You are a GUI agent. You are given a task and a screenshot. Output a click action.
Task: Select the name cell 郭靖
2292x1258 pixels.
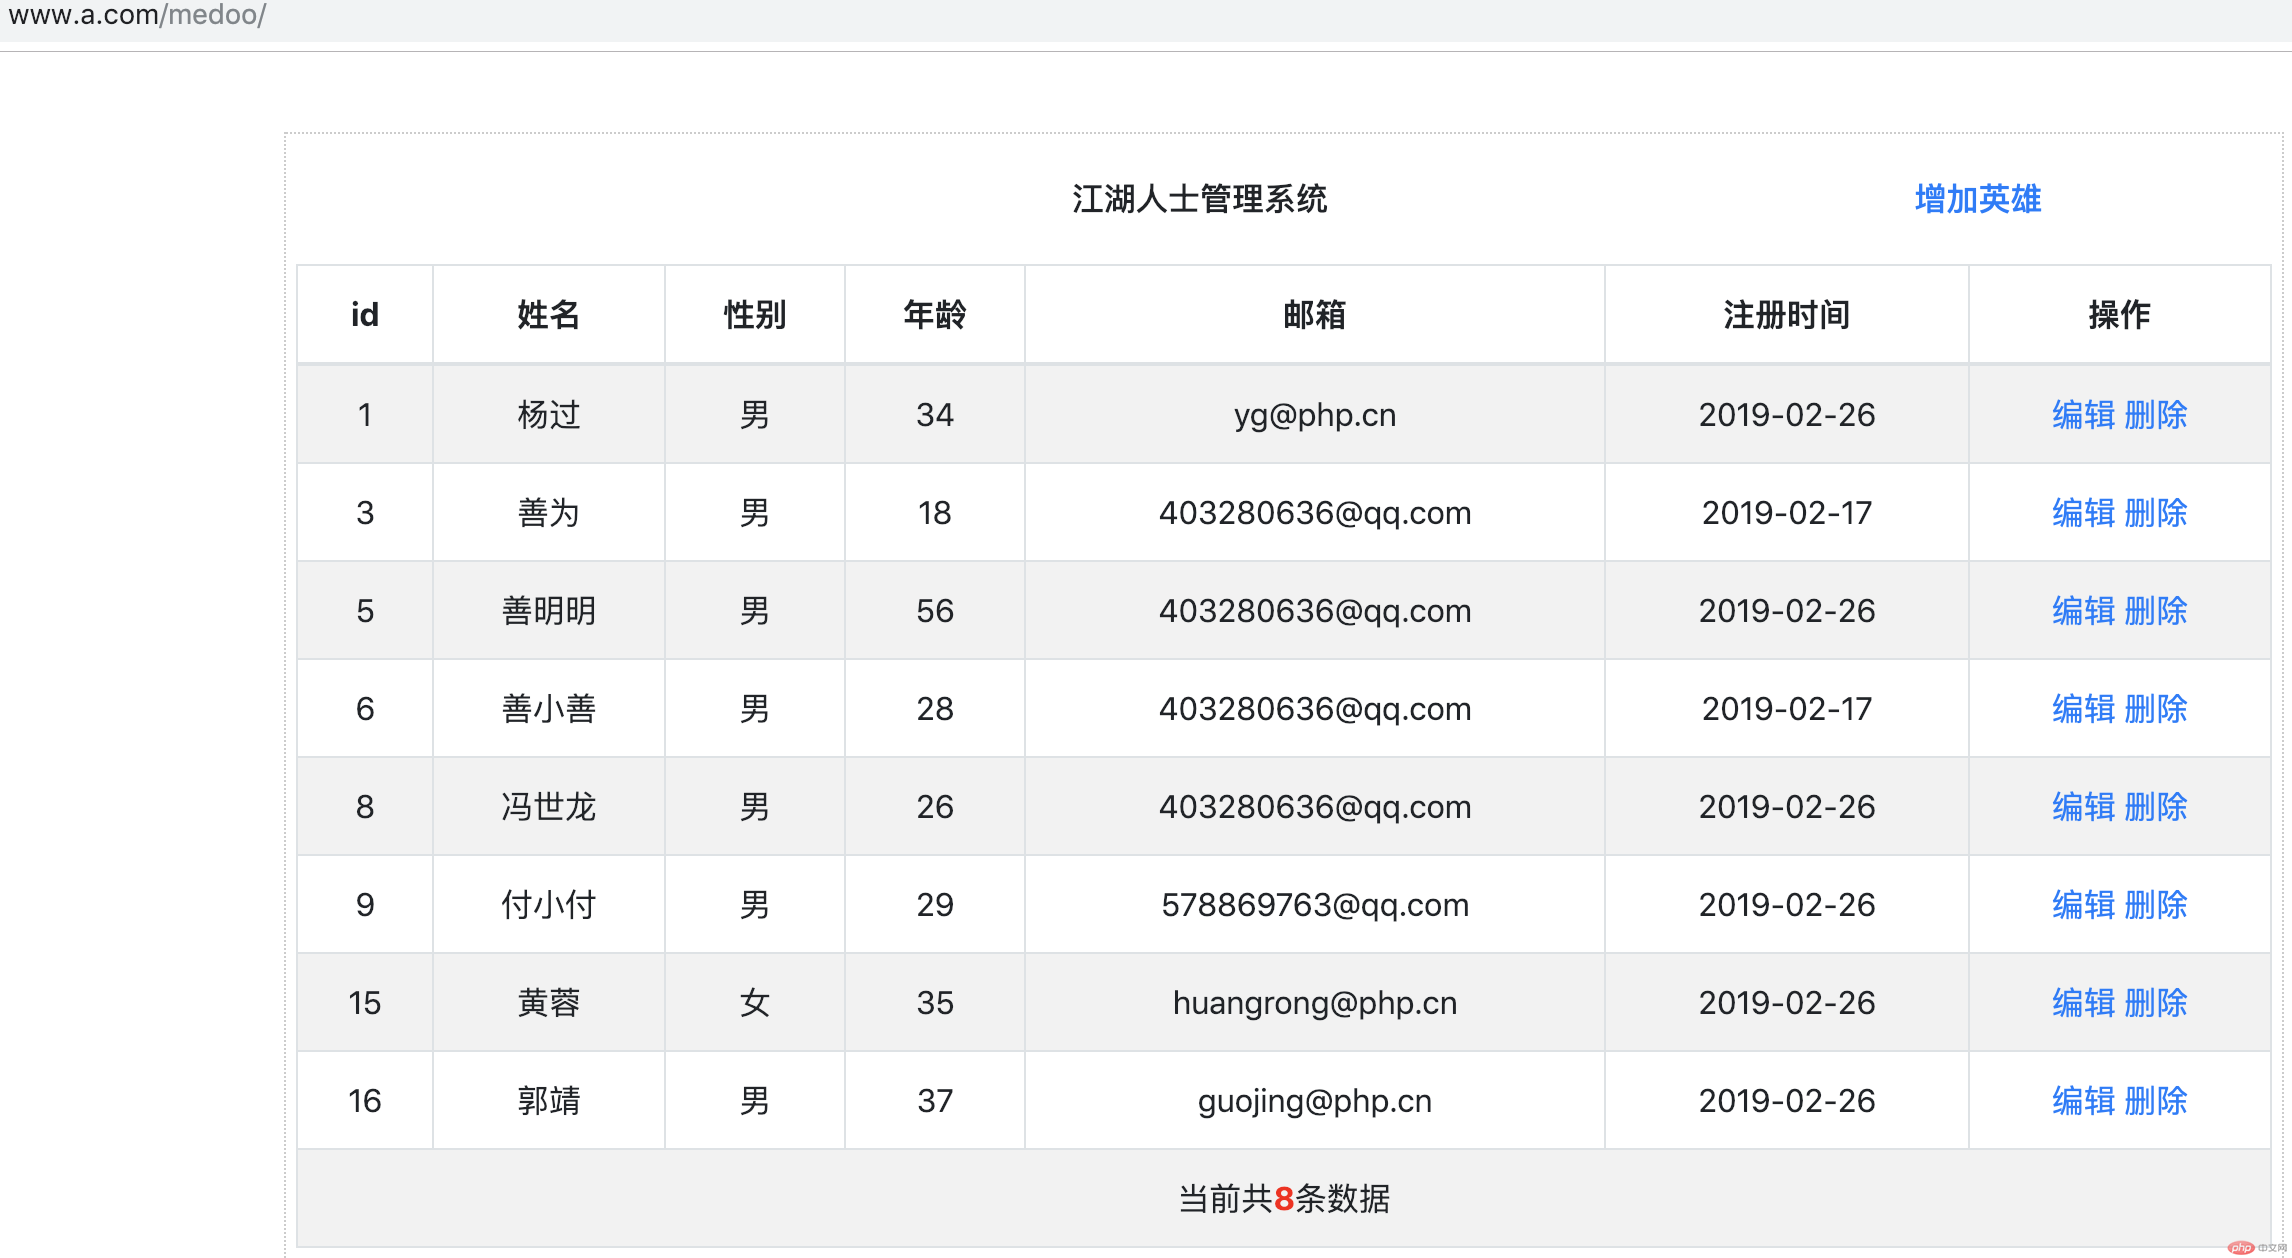point(548,1101)
